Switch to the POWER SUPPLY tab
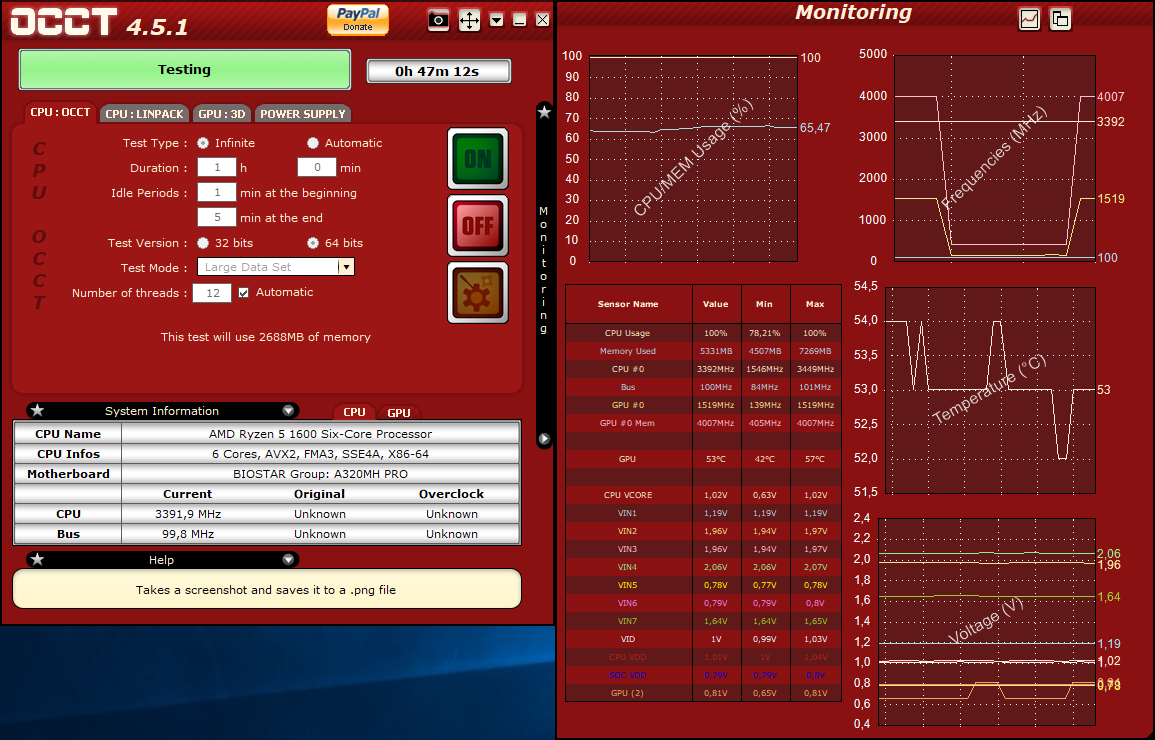 point(303,113)
